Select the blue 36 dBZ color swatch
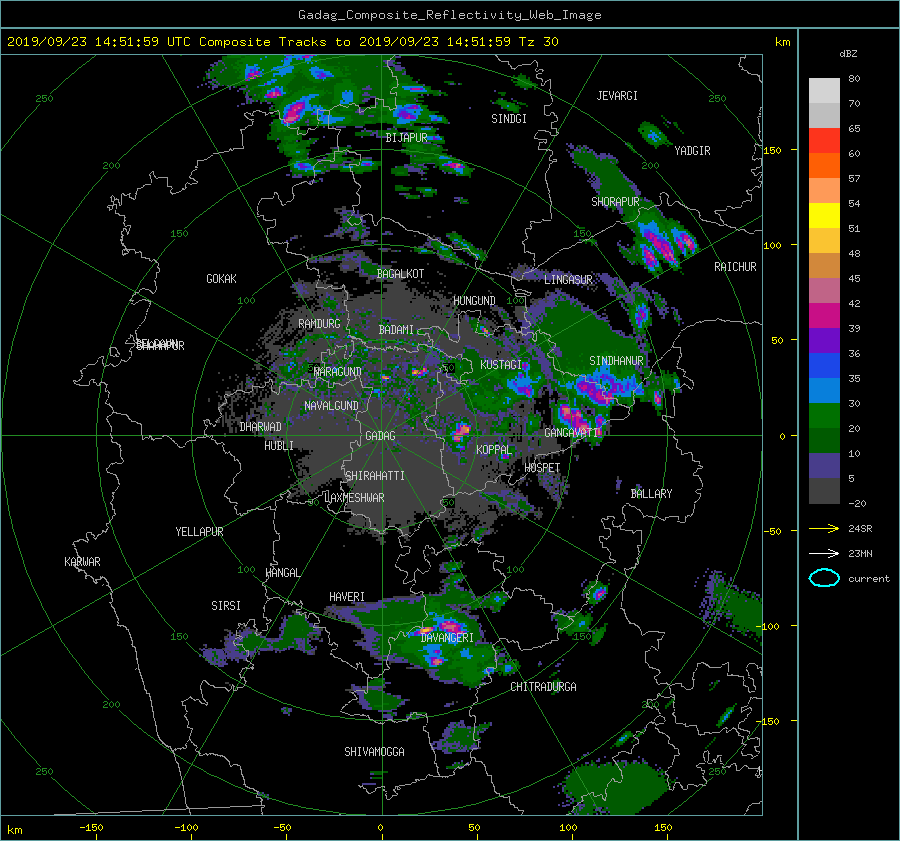This screenshot has height=841, width=900. (x=824, y=365)
